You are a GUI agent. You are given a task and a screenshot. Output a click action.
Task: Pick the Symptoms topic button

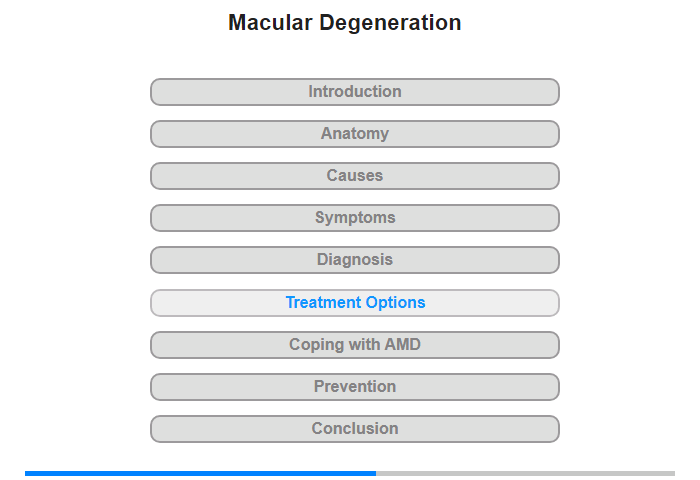pos(355,218)
